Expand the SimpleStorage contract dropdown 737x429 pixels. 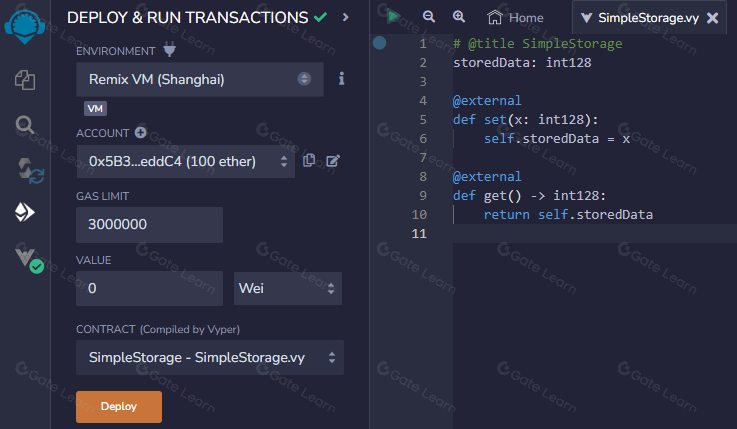coord(209,357)
